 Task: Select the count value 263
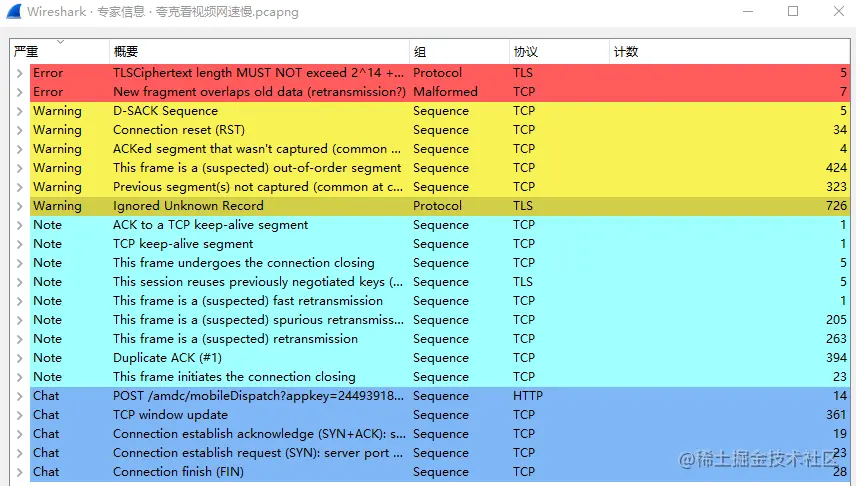click(x=836, y=339)
